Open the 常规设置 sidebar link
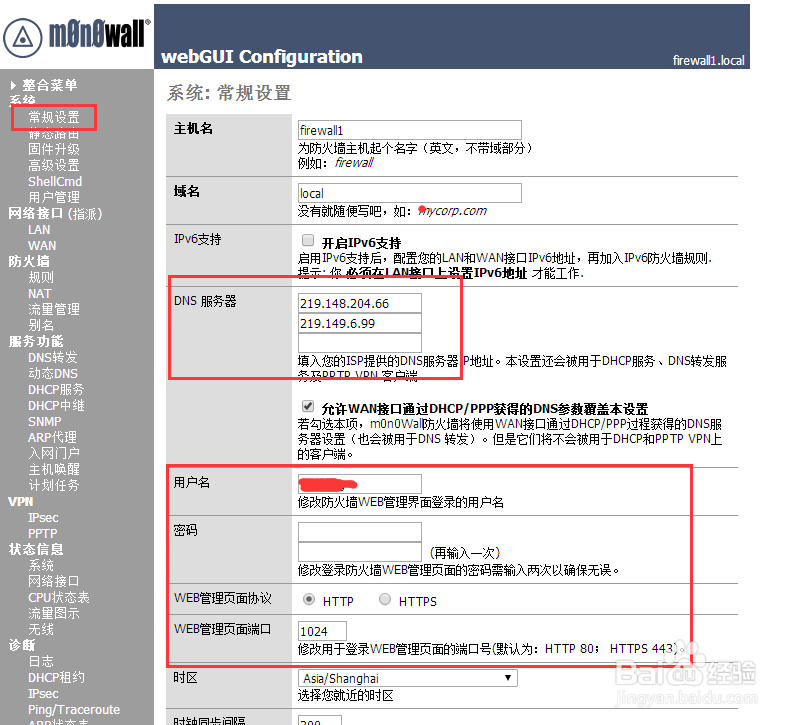The image size is (802, 725). pos(55,117)
